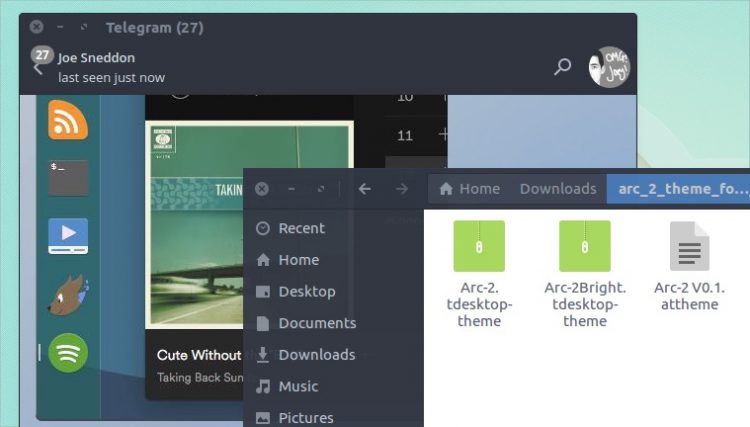750x427 pixels.
Task: Open Joe Sneddon chat header name
Action: click(96, 58)
